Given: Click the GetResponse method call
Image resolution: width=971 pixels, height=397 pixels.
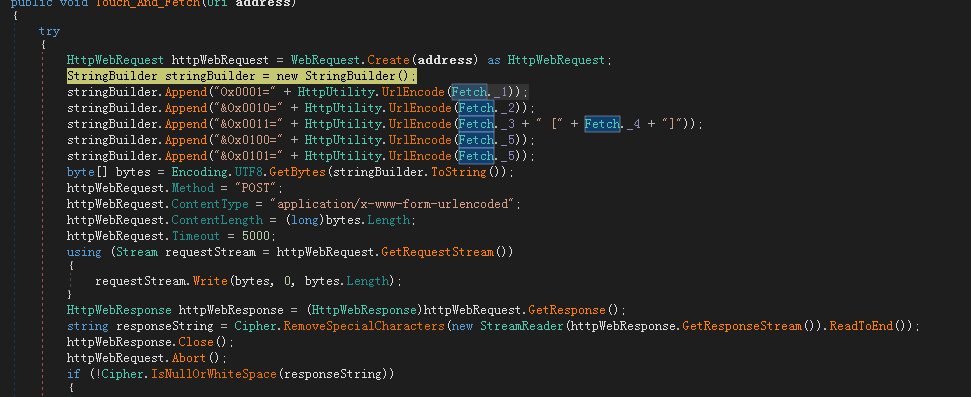Looking at the screenshot, I should [x=567, y=309].
